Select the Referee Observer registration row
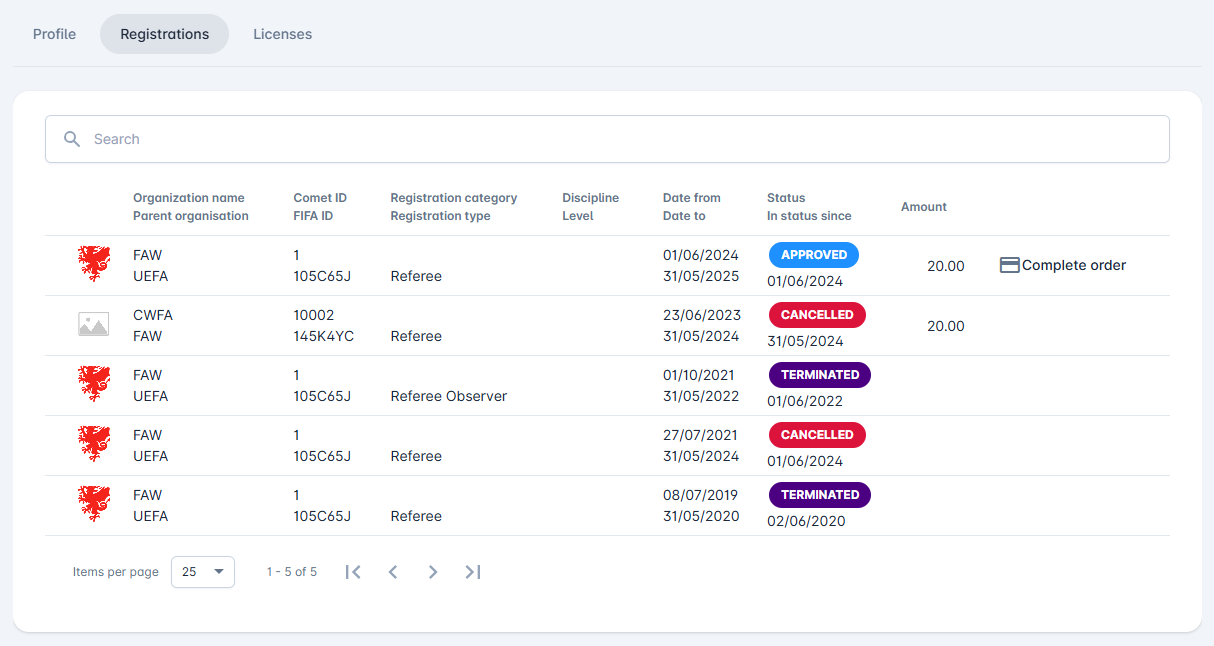The width and height of the screenshot is (1214, 646). tap(448, 396)
